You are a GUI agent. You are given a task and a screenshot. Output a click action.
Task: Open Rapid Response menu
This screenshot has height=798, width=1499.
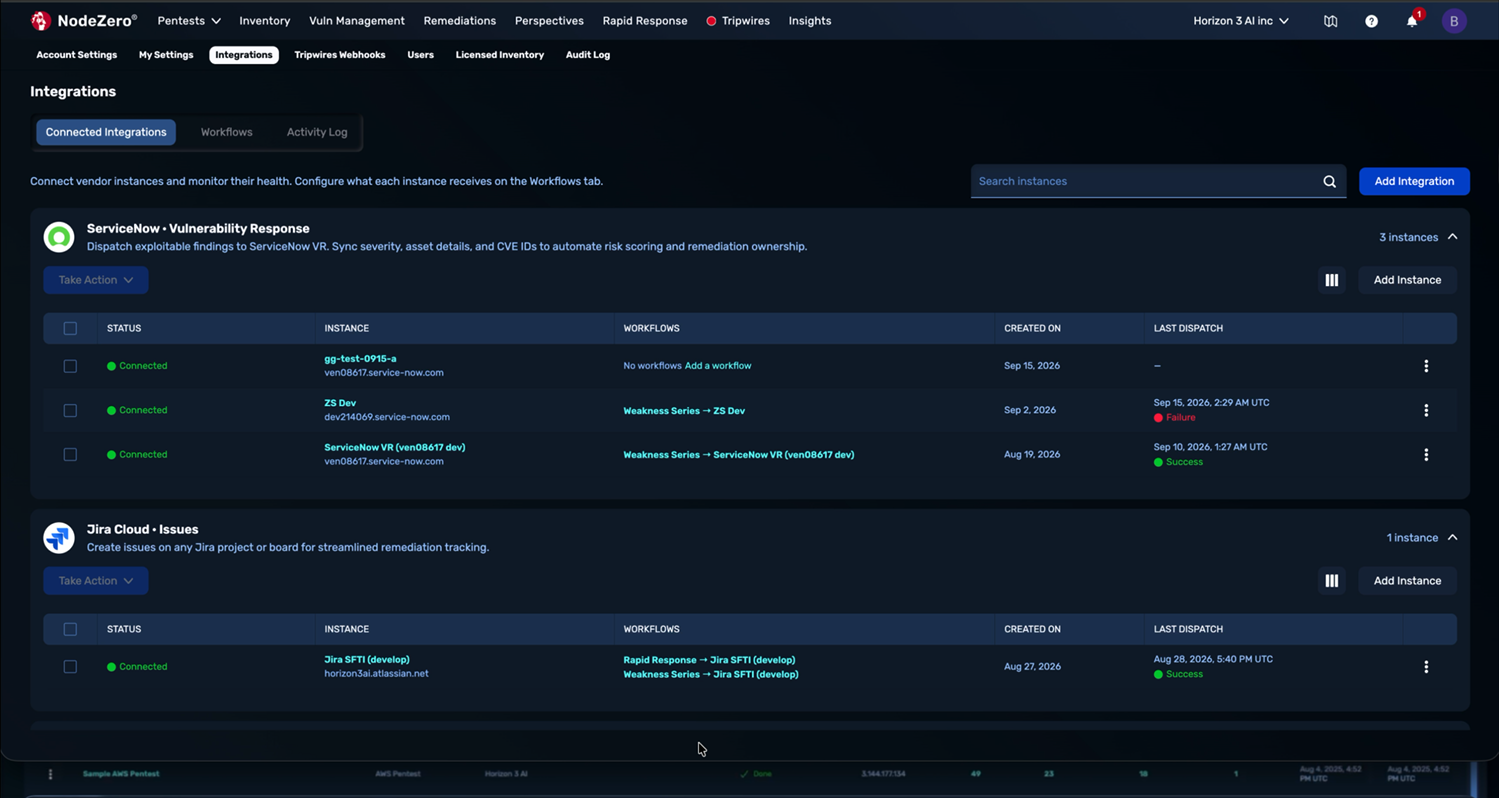[x=645, y=21]
